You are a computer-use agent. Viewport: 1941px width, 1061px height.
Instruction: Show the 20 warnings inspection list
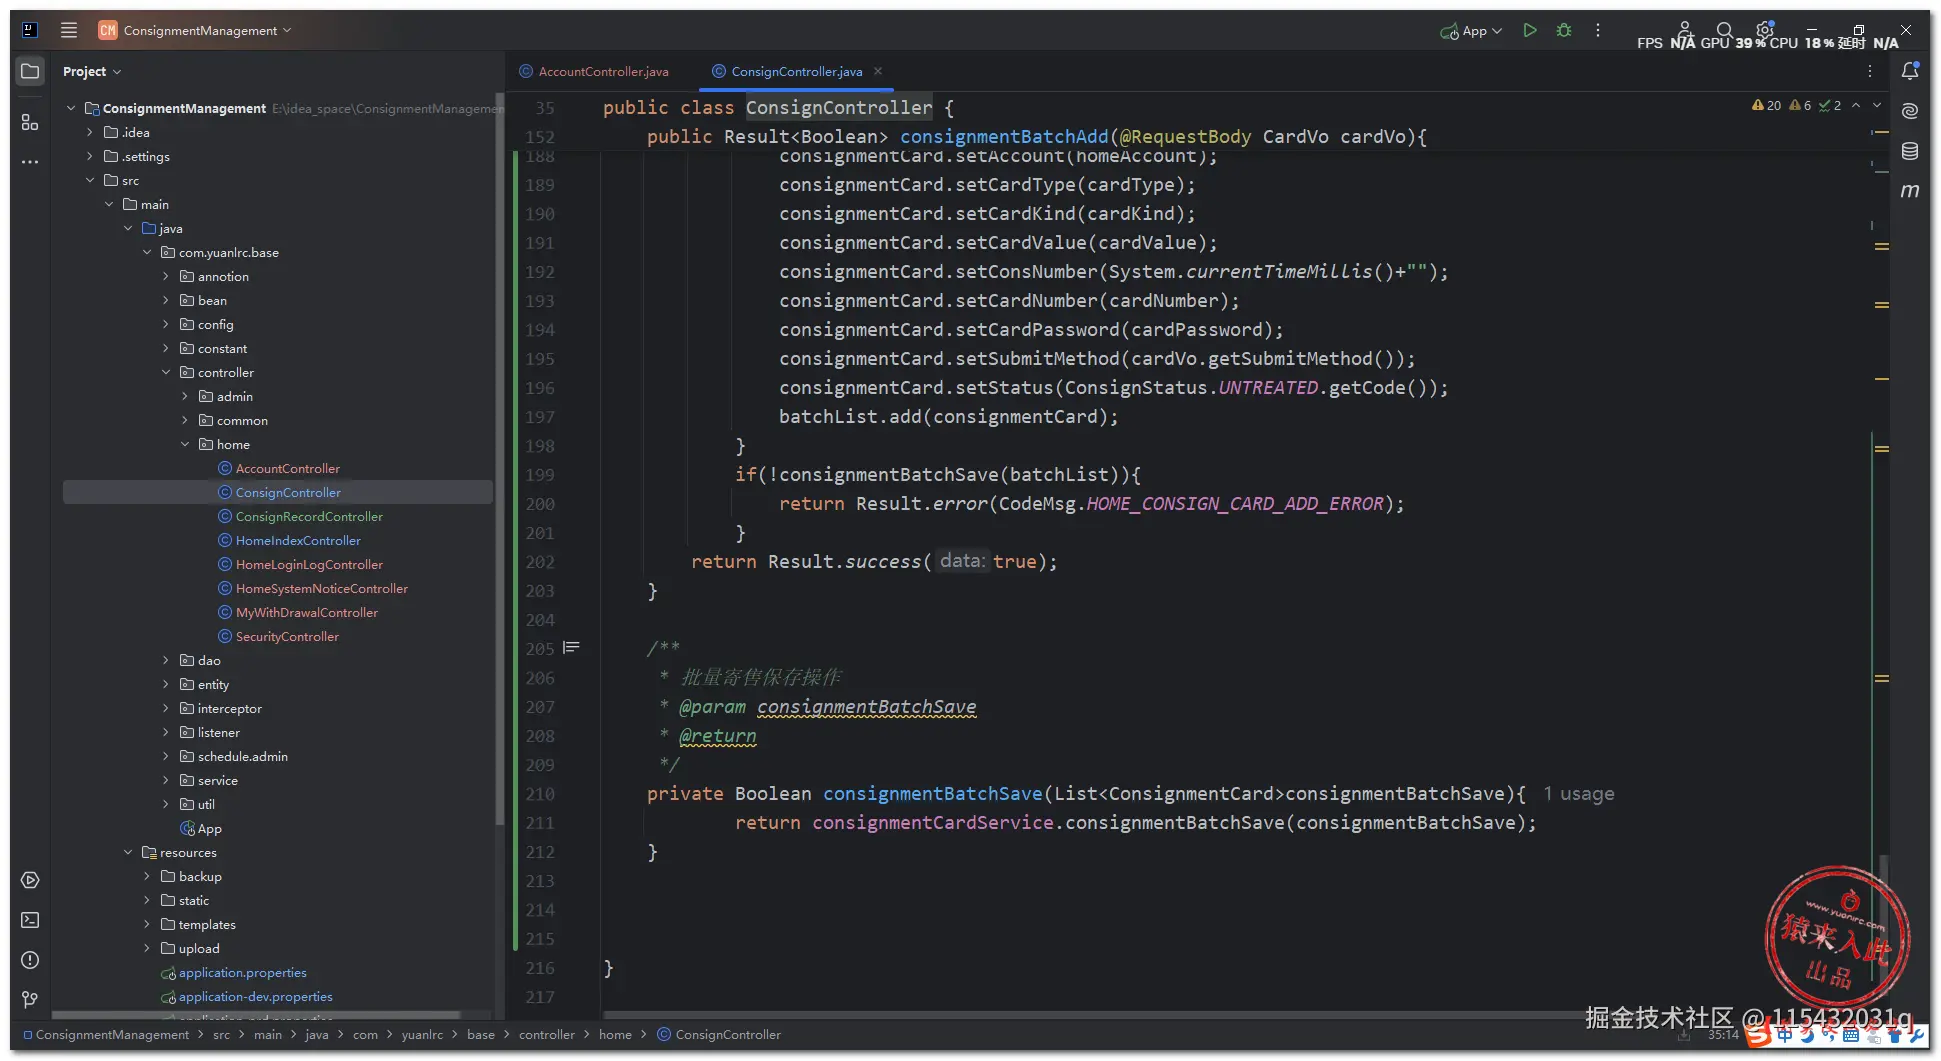pos(1766,105)
